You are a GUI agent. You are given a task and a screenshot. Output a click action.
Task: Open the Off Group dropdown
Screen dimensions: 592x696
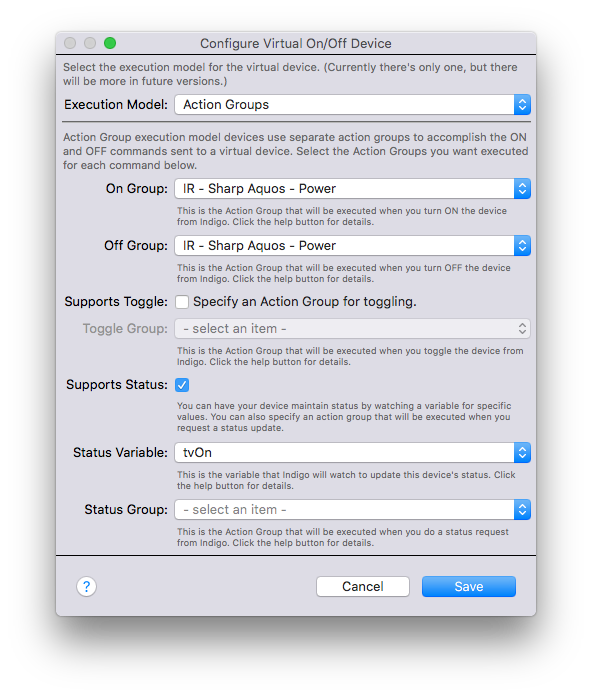(x=352, y=245)
